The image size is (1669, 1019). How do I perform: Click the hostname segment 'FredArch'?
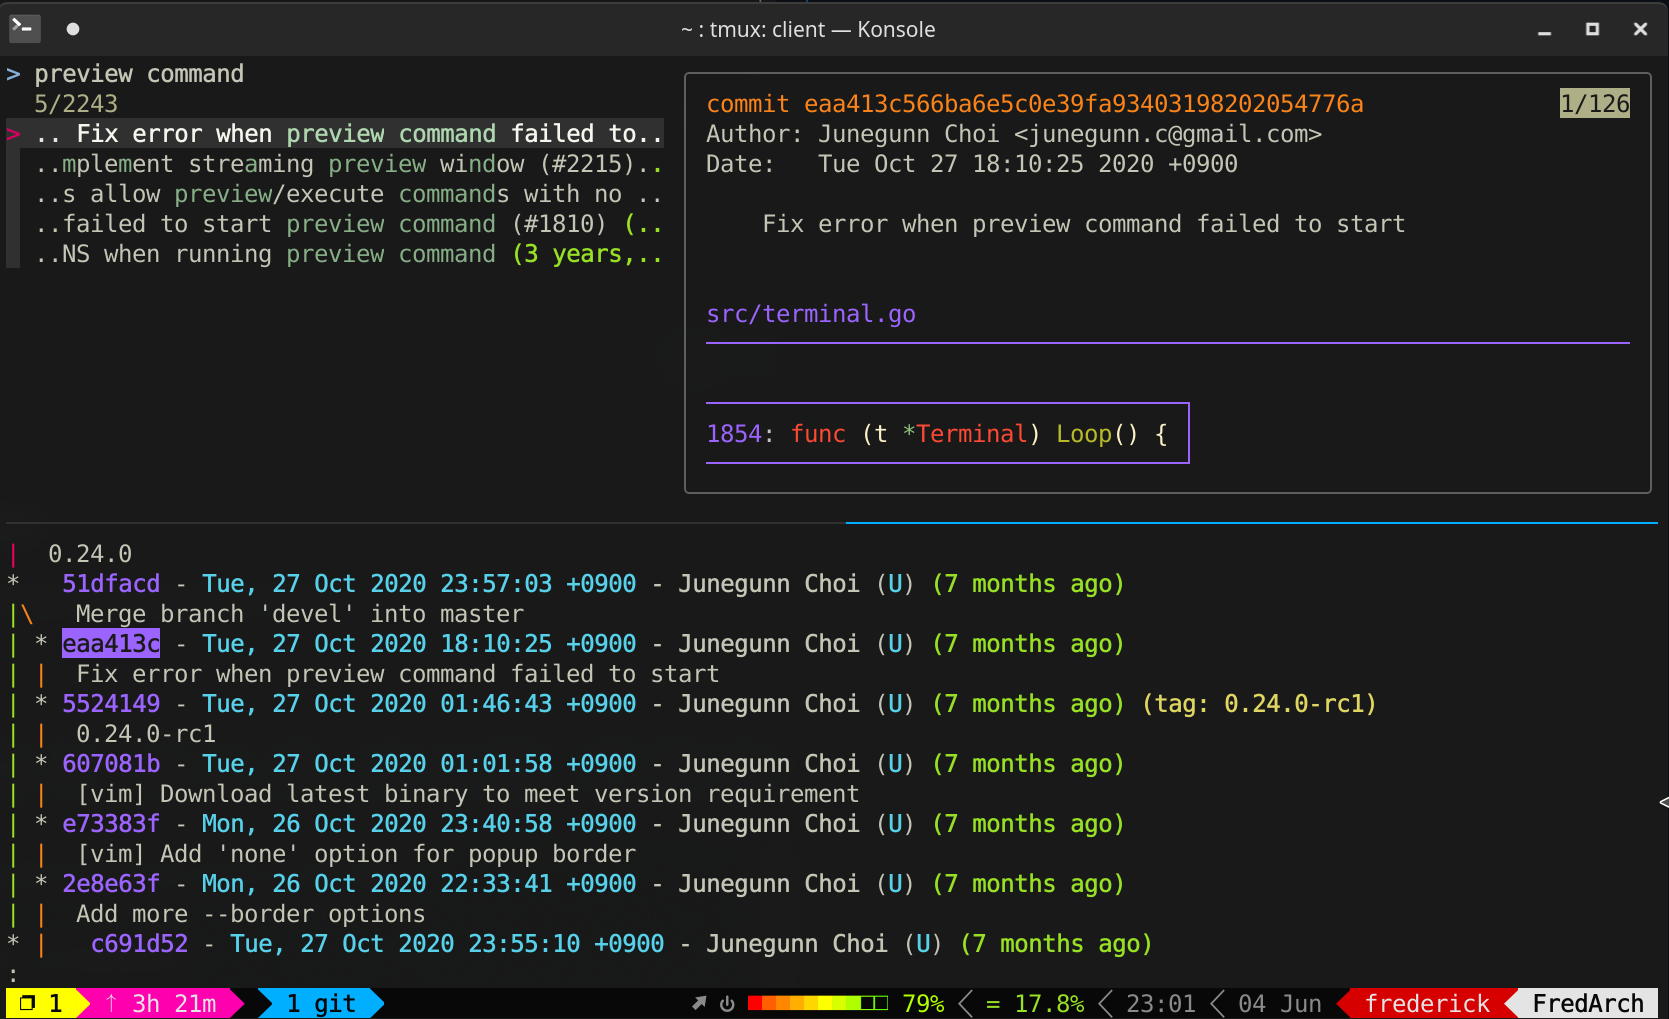[x=1588, y=1003]
